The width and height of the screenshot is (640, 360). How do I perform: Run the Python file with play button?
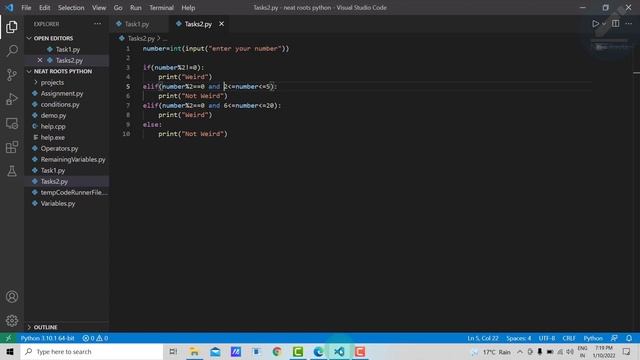click(x=596, y=24)
